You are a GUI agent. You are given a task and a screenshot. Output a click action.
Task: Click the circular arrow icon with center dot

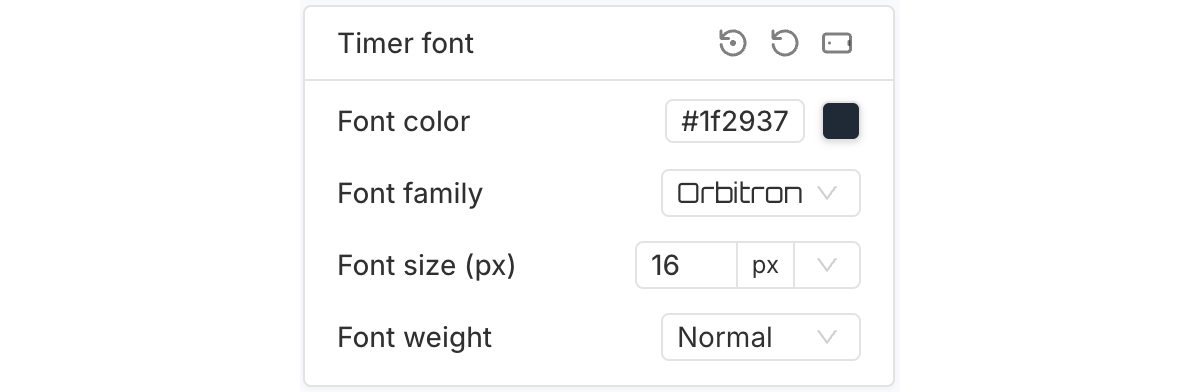pyautogui.click(x=733, y=43)
